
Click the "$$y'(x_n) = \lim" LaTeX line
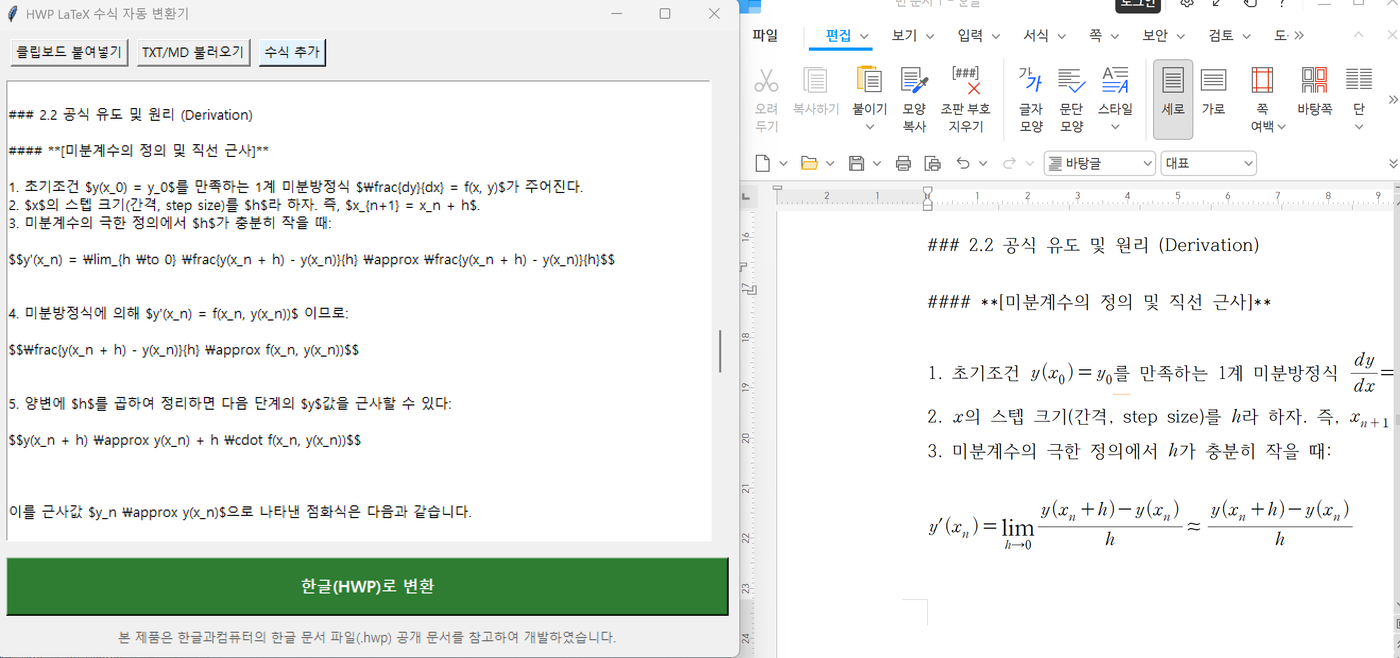311,259
